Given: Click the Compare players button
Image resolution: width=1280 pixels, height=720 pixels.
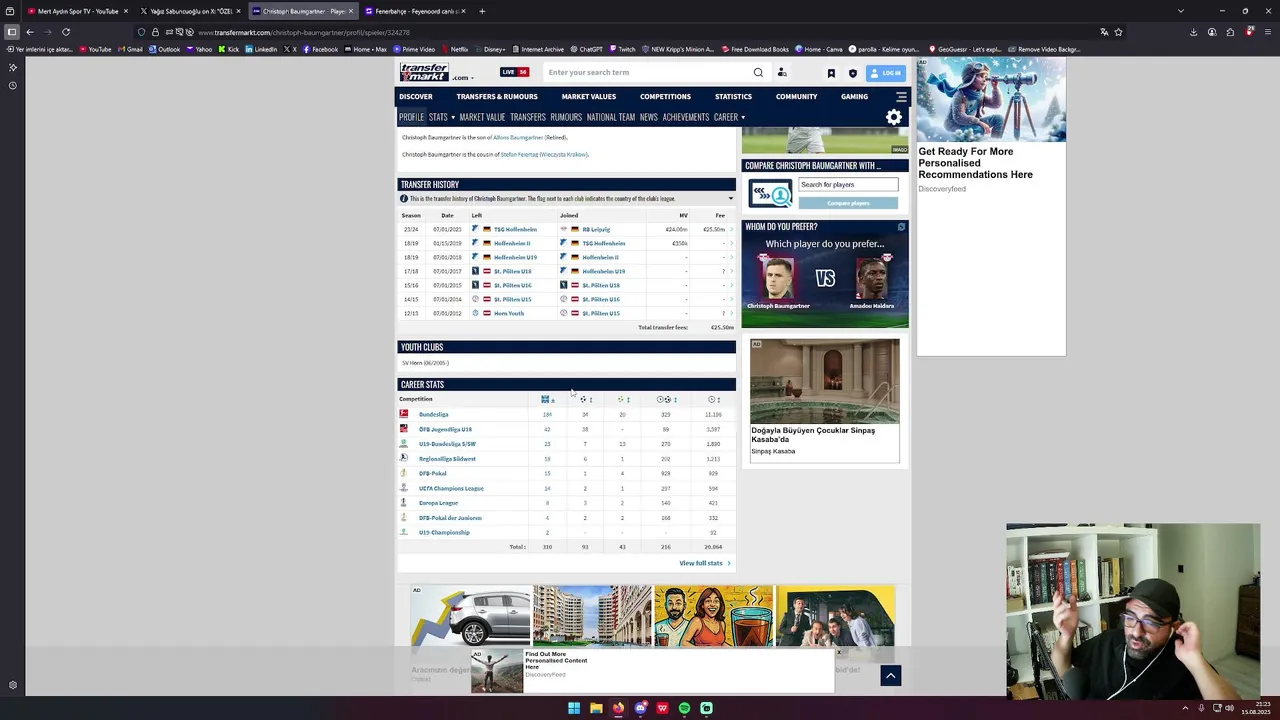Looking at the screenshot, I should [x=848, y=203].
